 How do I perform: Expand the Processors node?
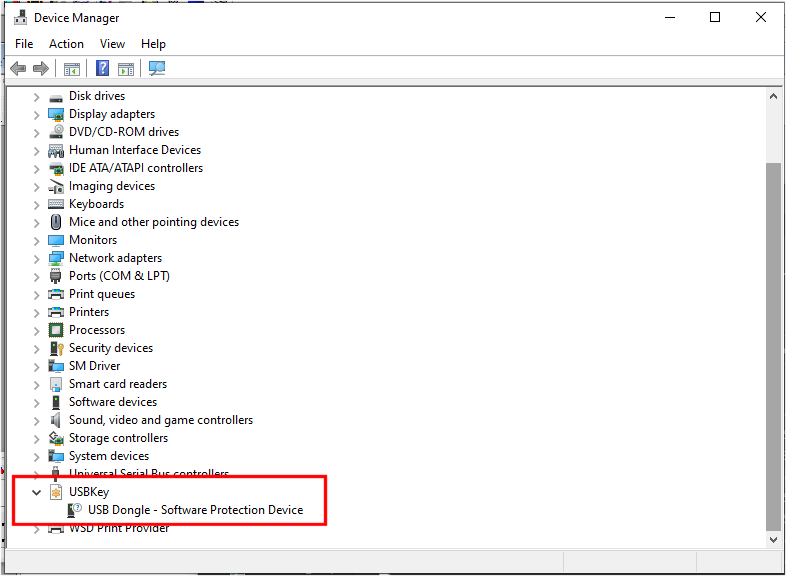click(x=36, y=330)
